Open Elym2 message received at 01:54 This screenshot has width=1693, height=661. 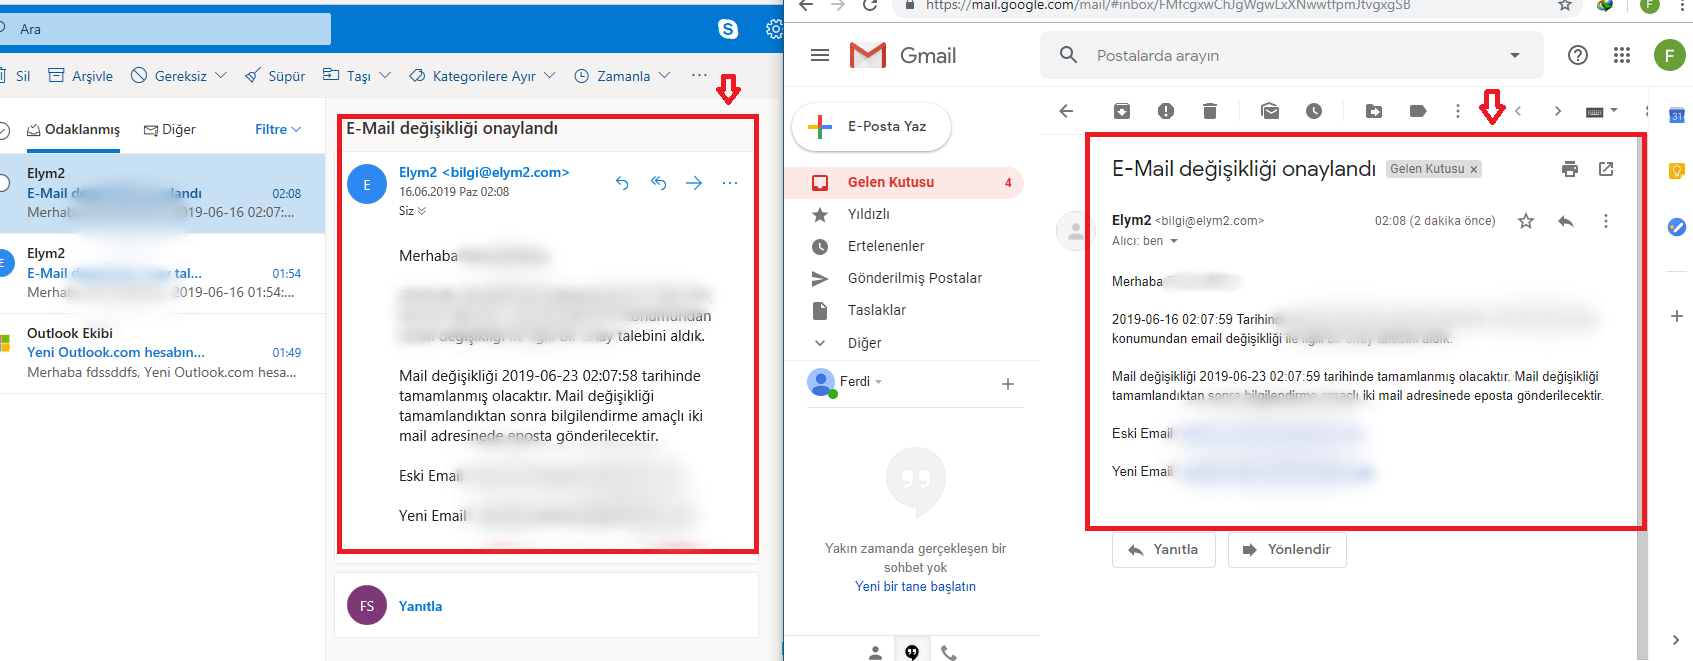162,273
